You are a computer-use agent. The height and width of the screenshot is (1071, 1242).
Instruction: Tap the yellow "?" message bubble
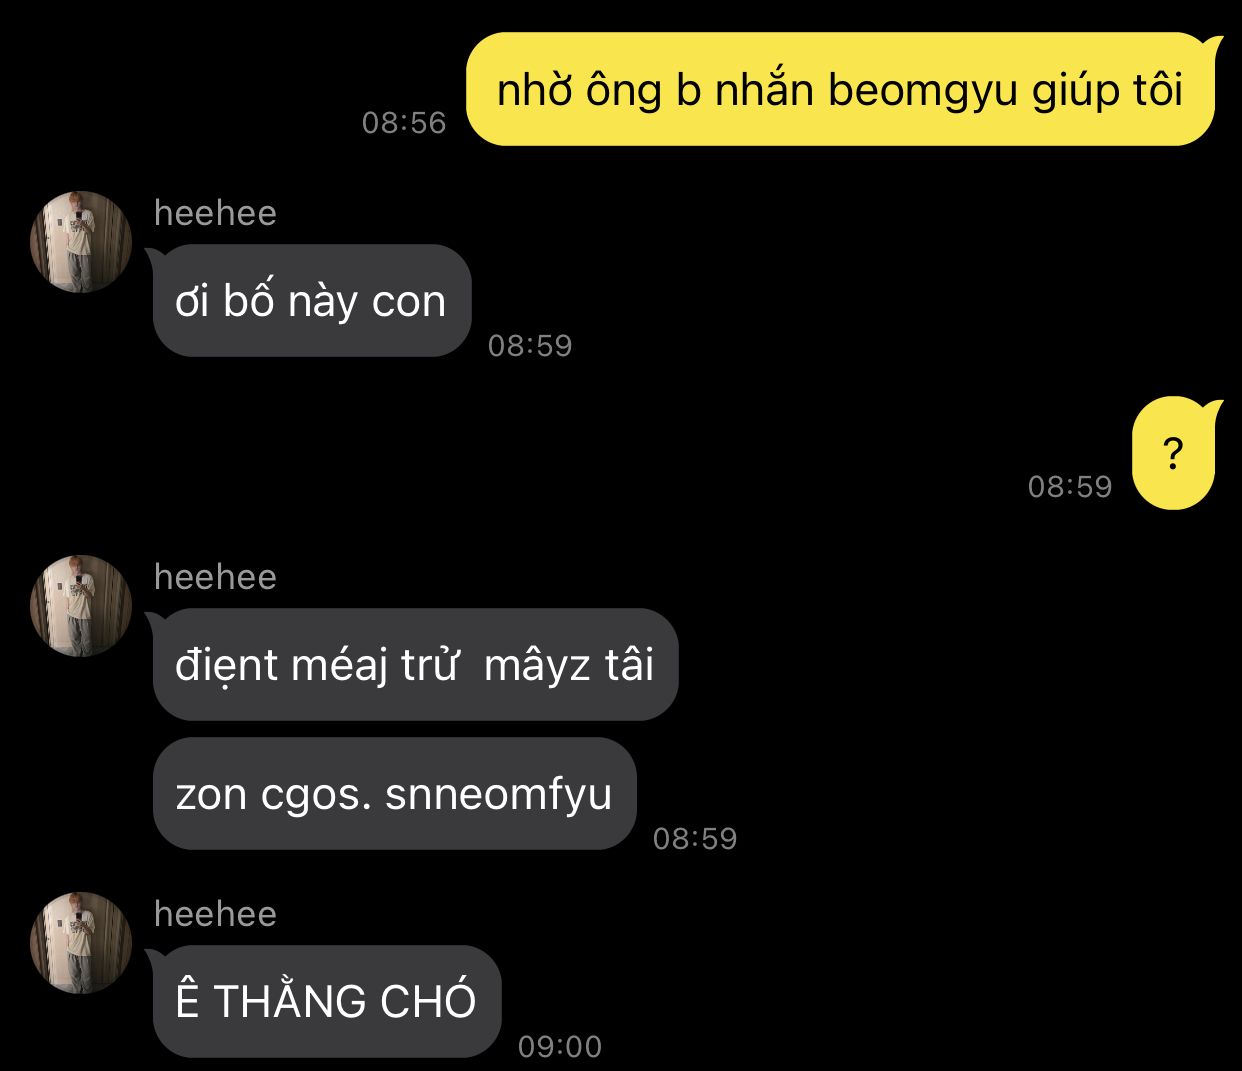coord(1176,453)
